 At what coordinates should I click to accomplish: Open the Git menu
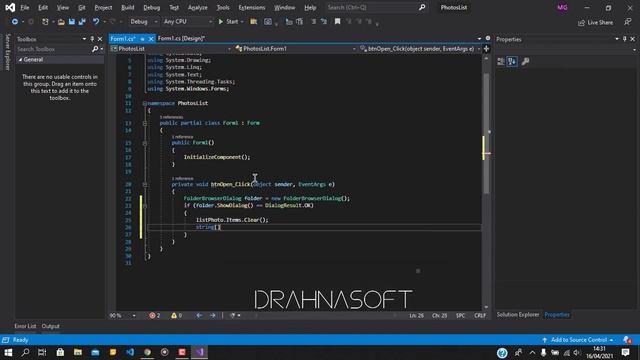click(x=82, y=7)
